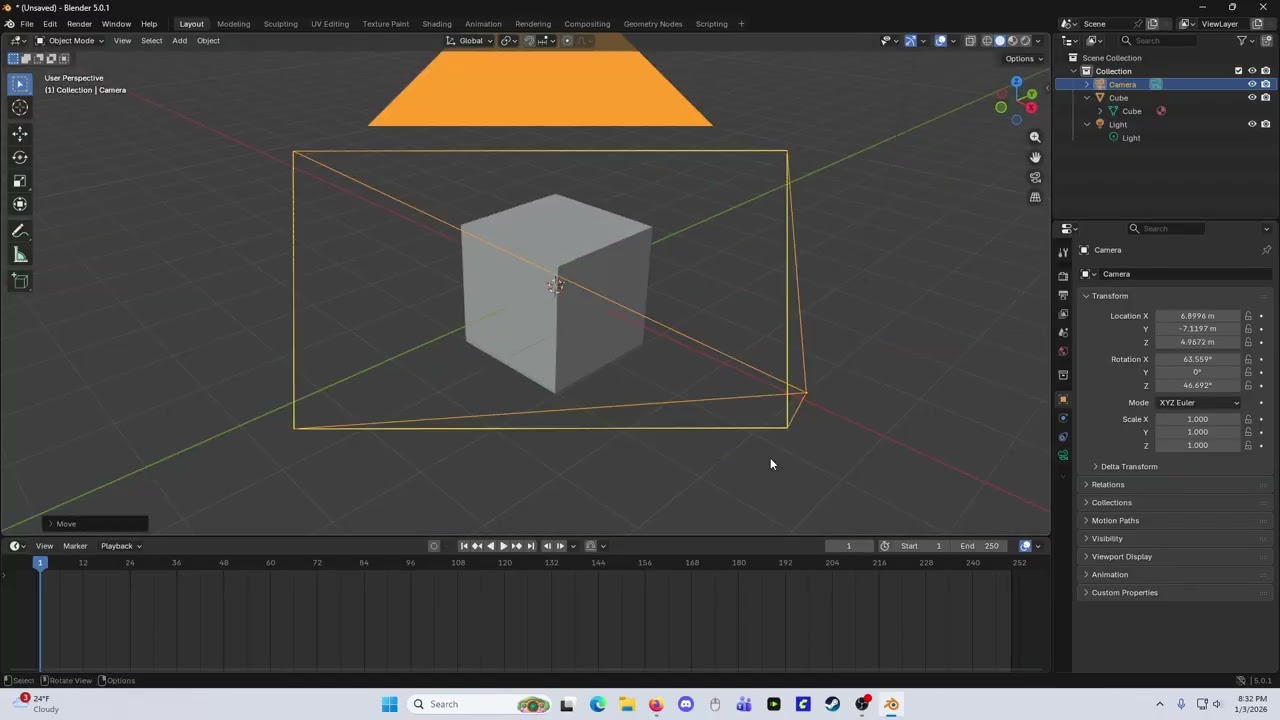Expand the Move operator panel
Image resolution: width=1280 pixels, height=720 pixels.
click(x=96, y=524)
